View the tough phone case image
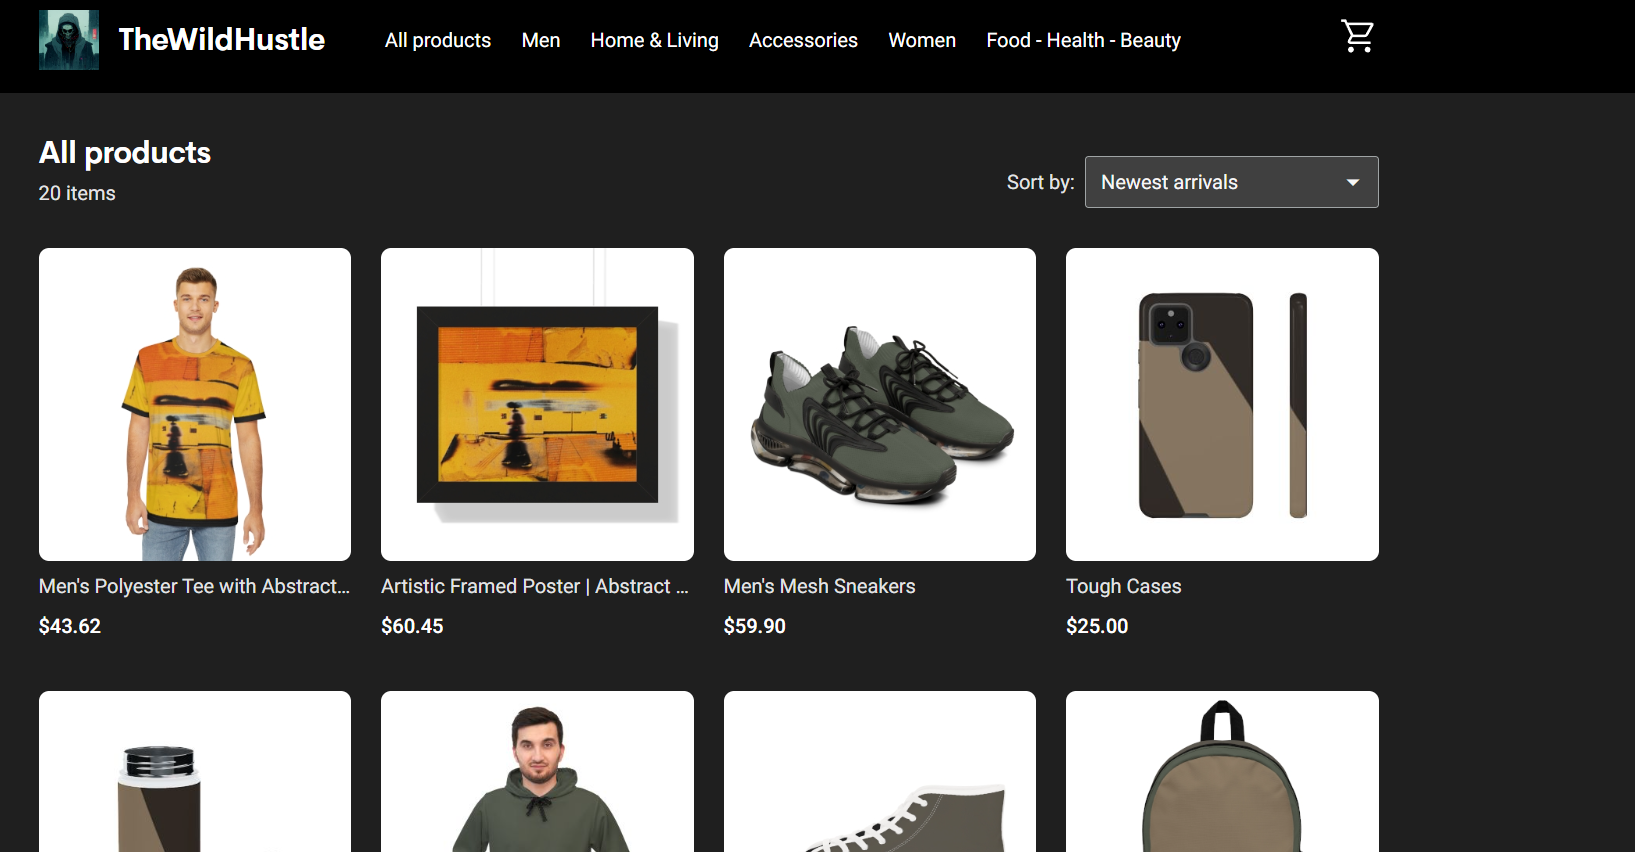This screenshot has height=852, width=1635. point(1222,404)
